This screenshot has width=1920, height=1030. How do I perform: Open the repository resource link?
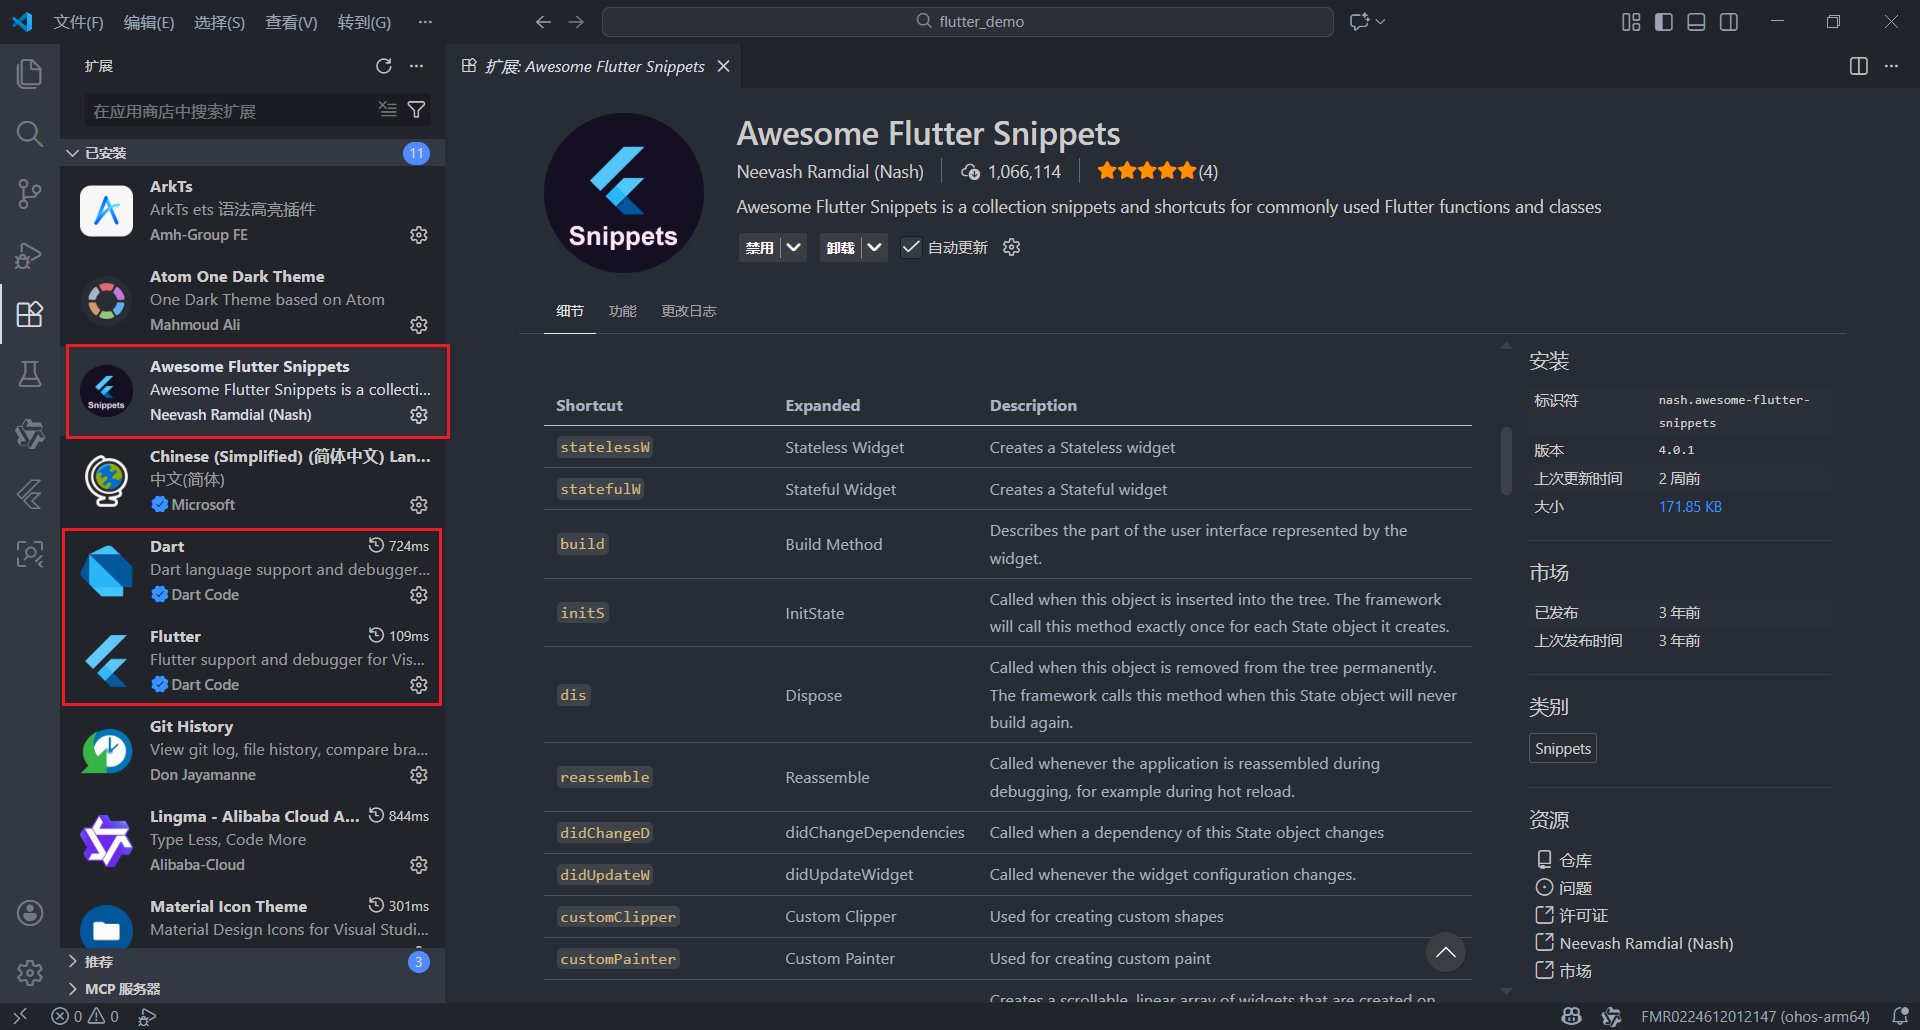(1564, 860)
